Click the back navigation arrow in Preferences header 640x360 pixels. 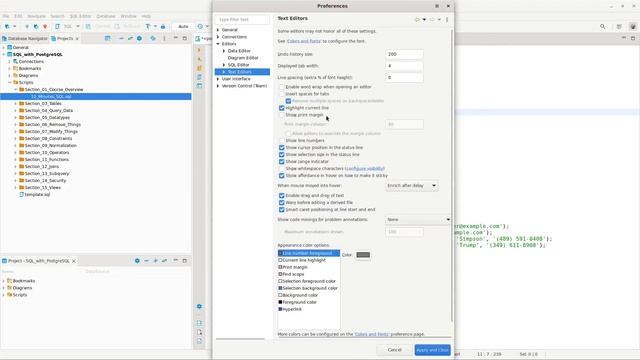point(417,19)
